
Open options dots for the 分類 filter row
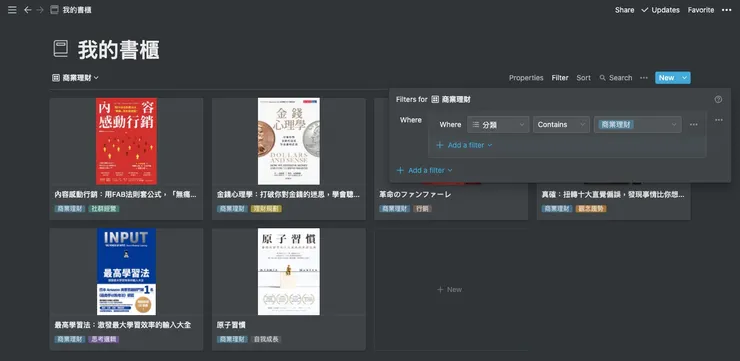point(694,125)
